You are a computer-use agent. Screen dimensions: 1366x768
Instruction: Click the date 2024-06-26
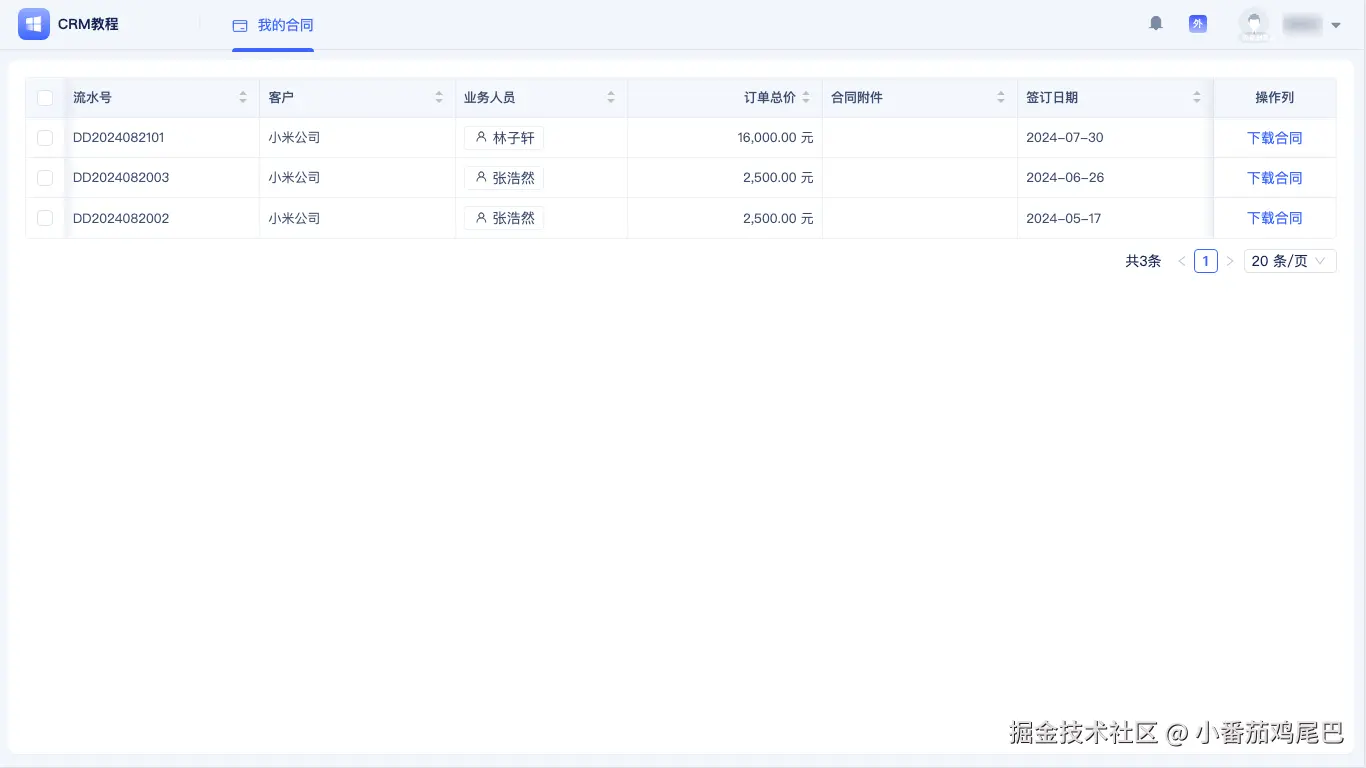pyautogui.click(x=1065, y=178)
